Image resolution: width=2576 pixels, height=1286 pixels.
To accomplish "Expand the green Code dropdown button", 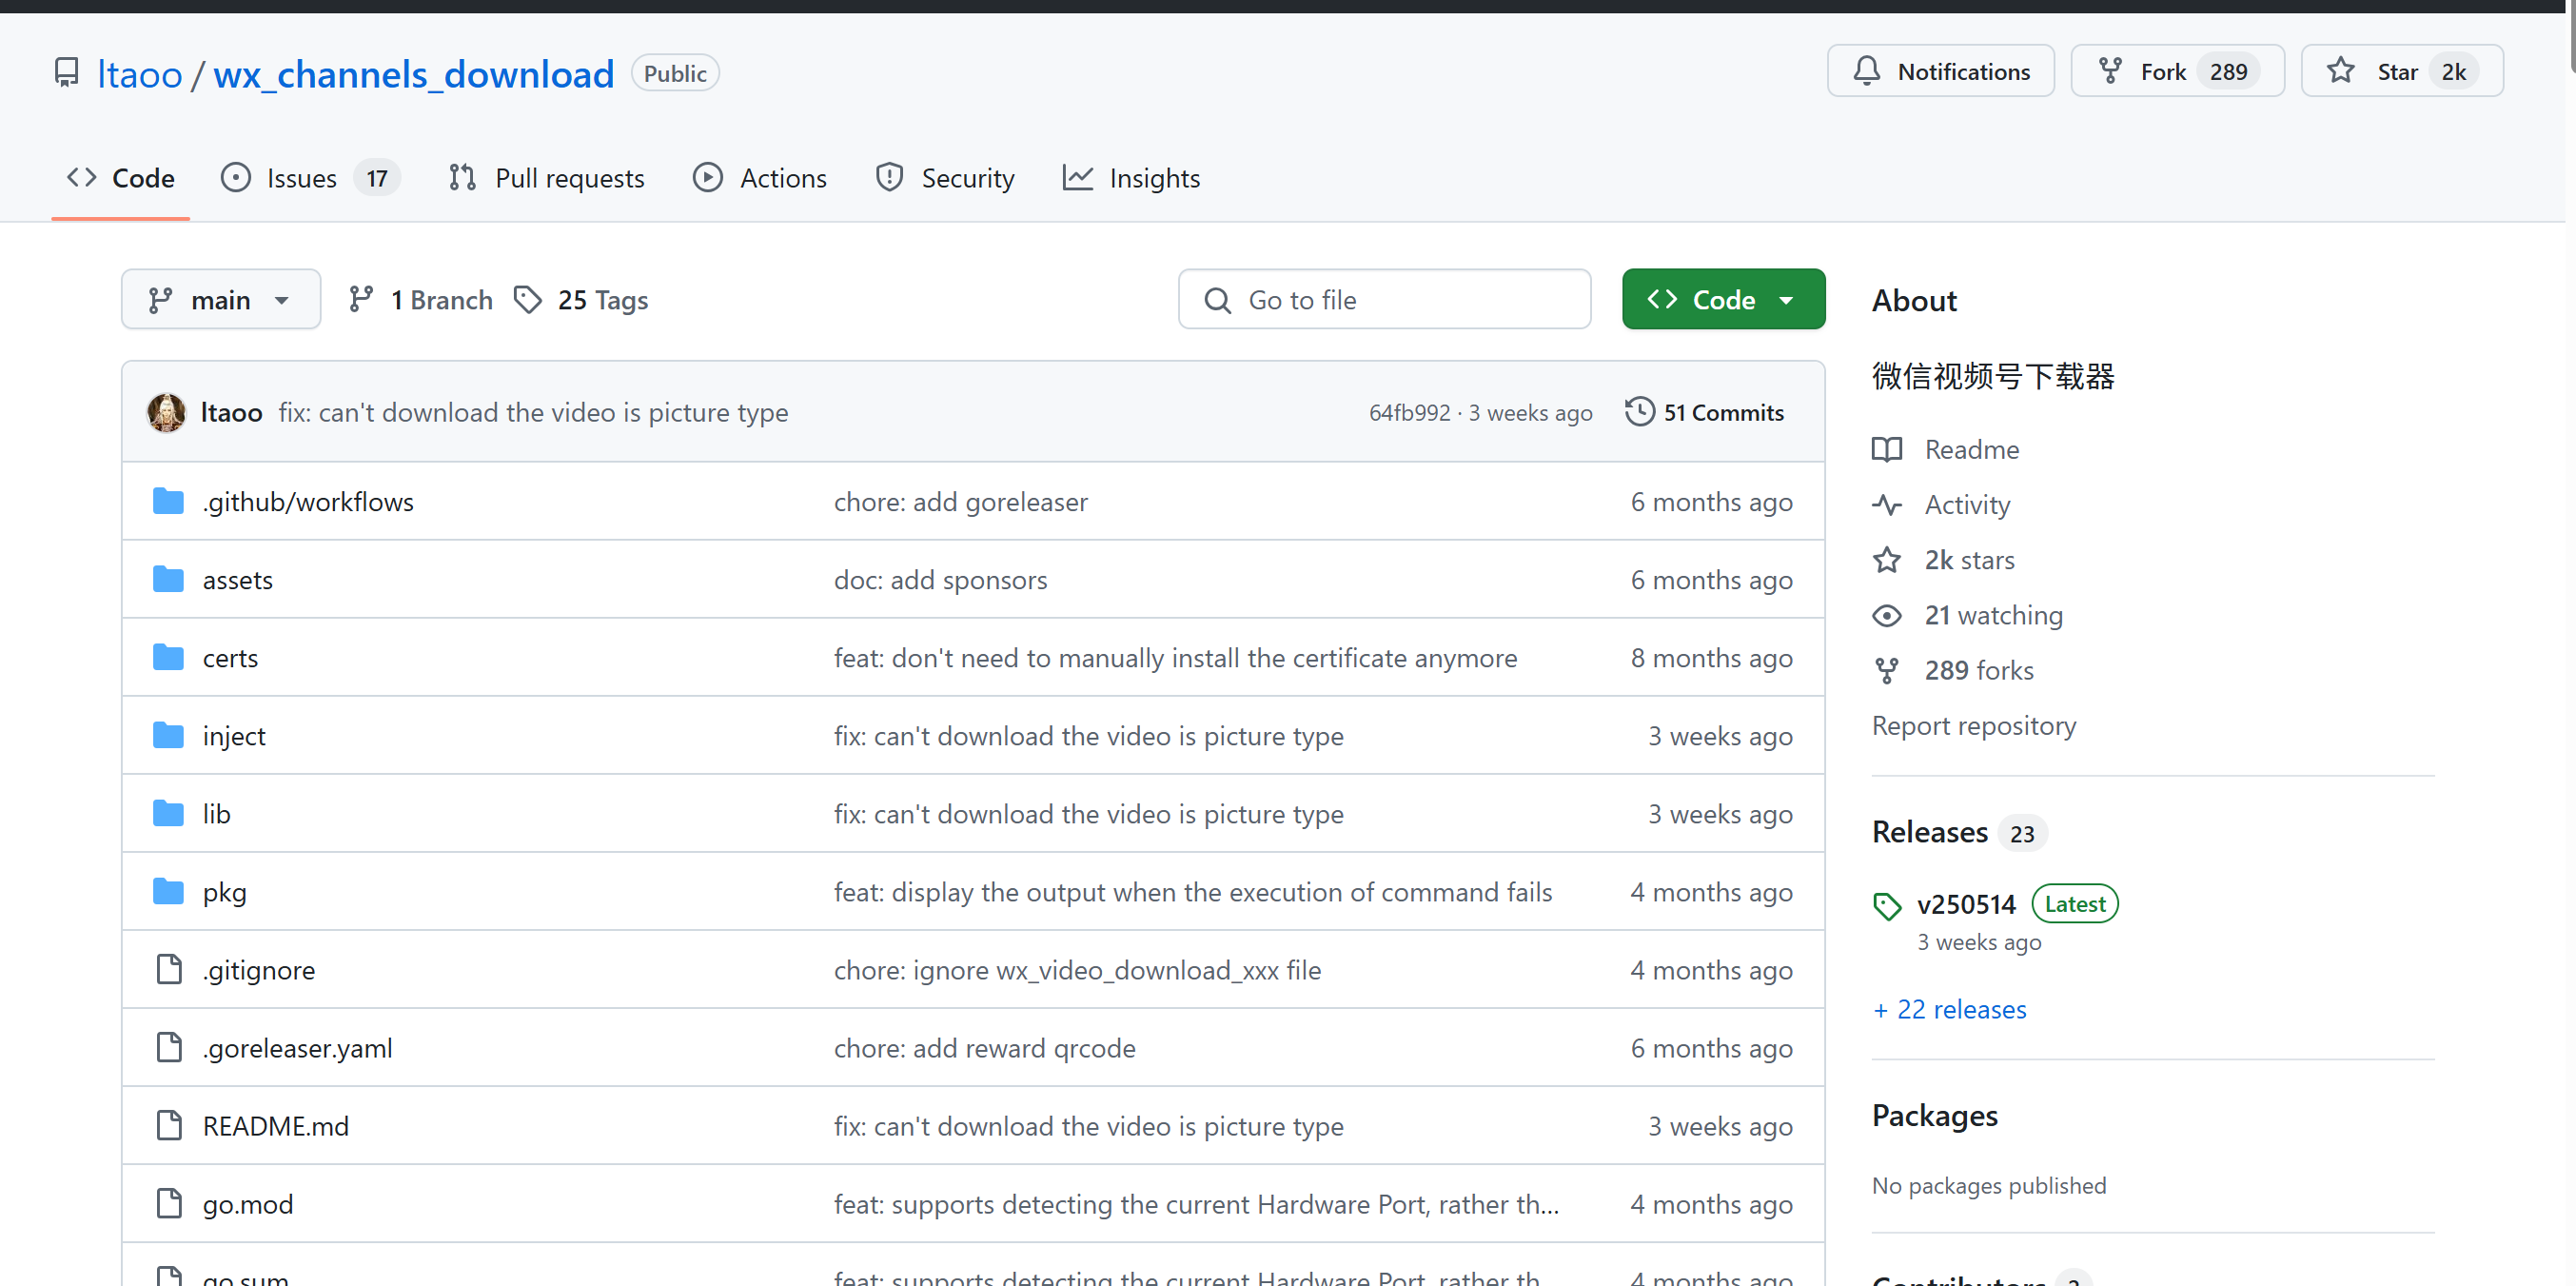I will (x=1723, y=299).
